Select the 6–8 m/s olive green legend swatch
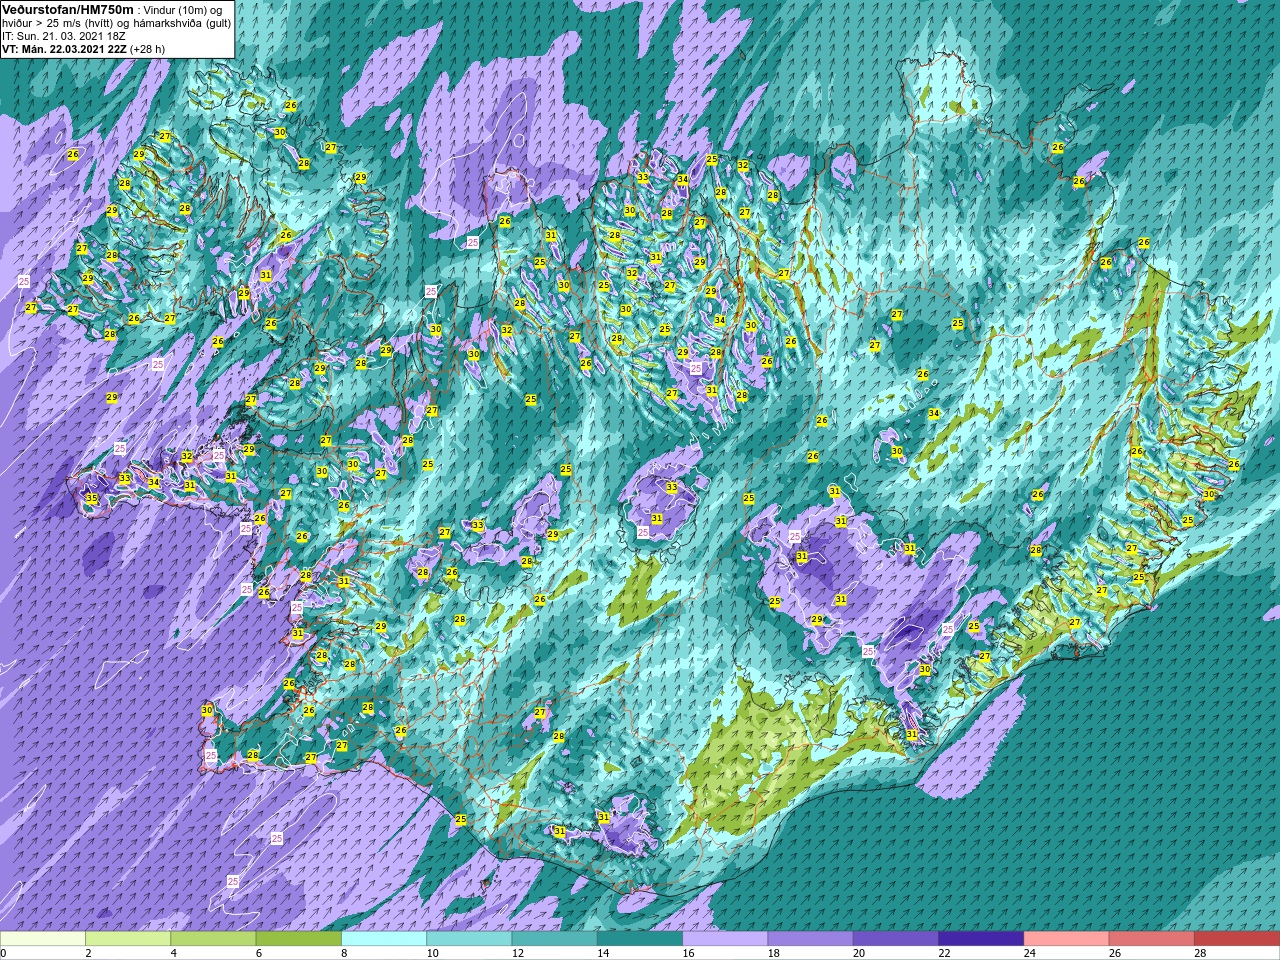Screen dimensions: 1280x960 (299, 939)
